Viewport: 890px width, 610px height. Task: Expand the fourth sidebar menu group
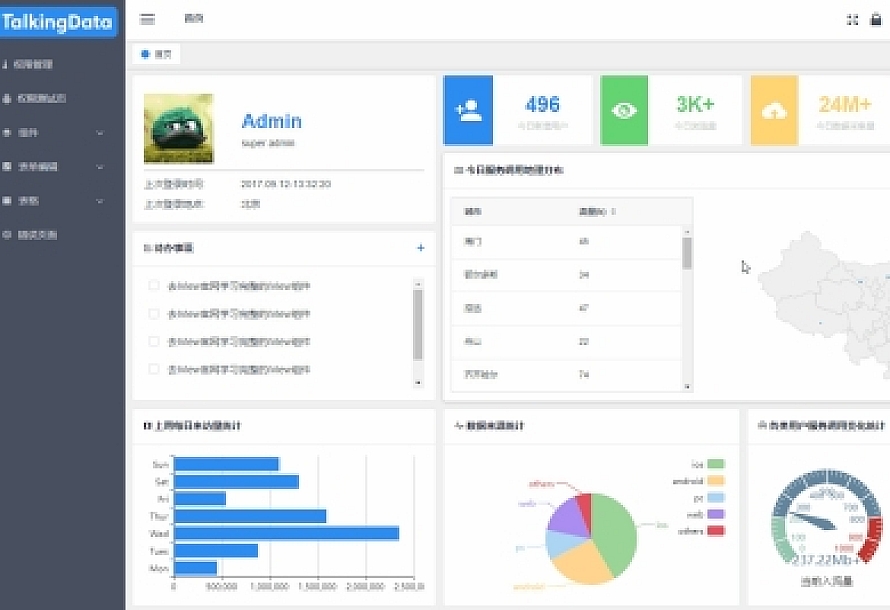point(62,167)
